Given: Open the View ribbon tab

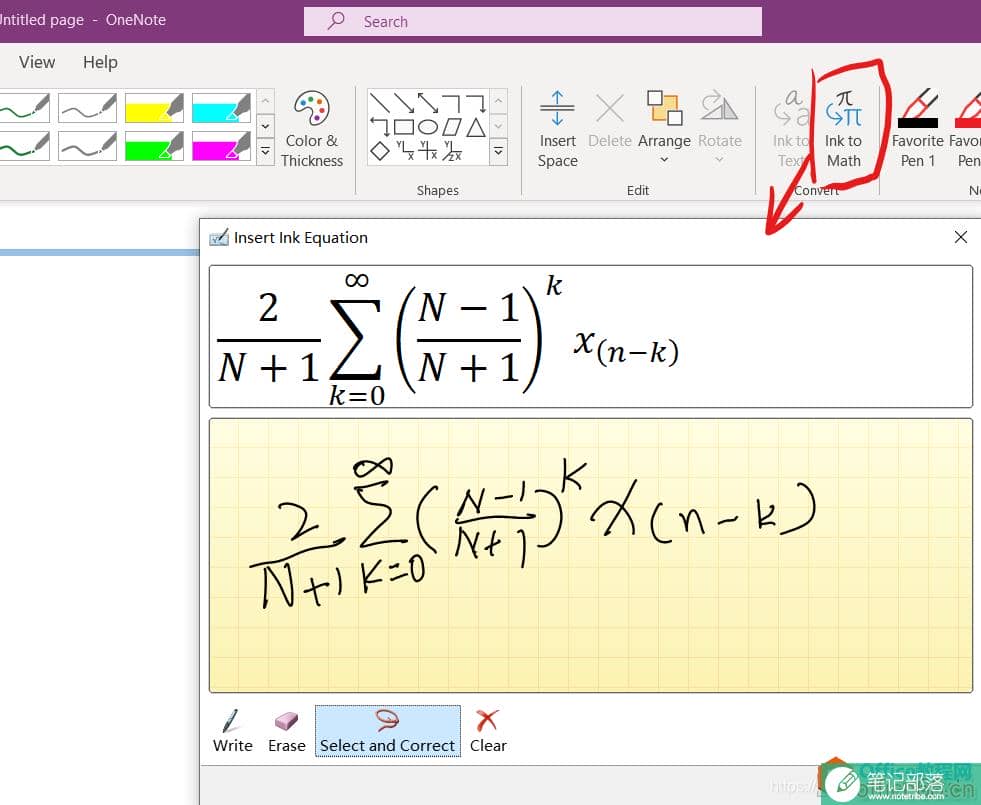Looking at the screenshot, I should (37, 62).
